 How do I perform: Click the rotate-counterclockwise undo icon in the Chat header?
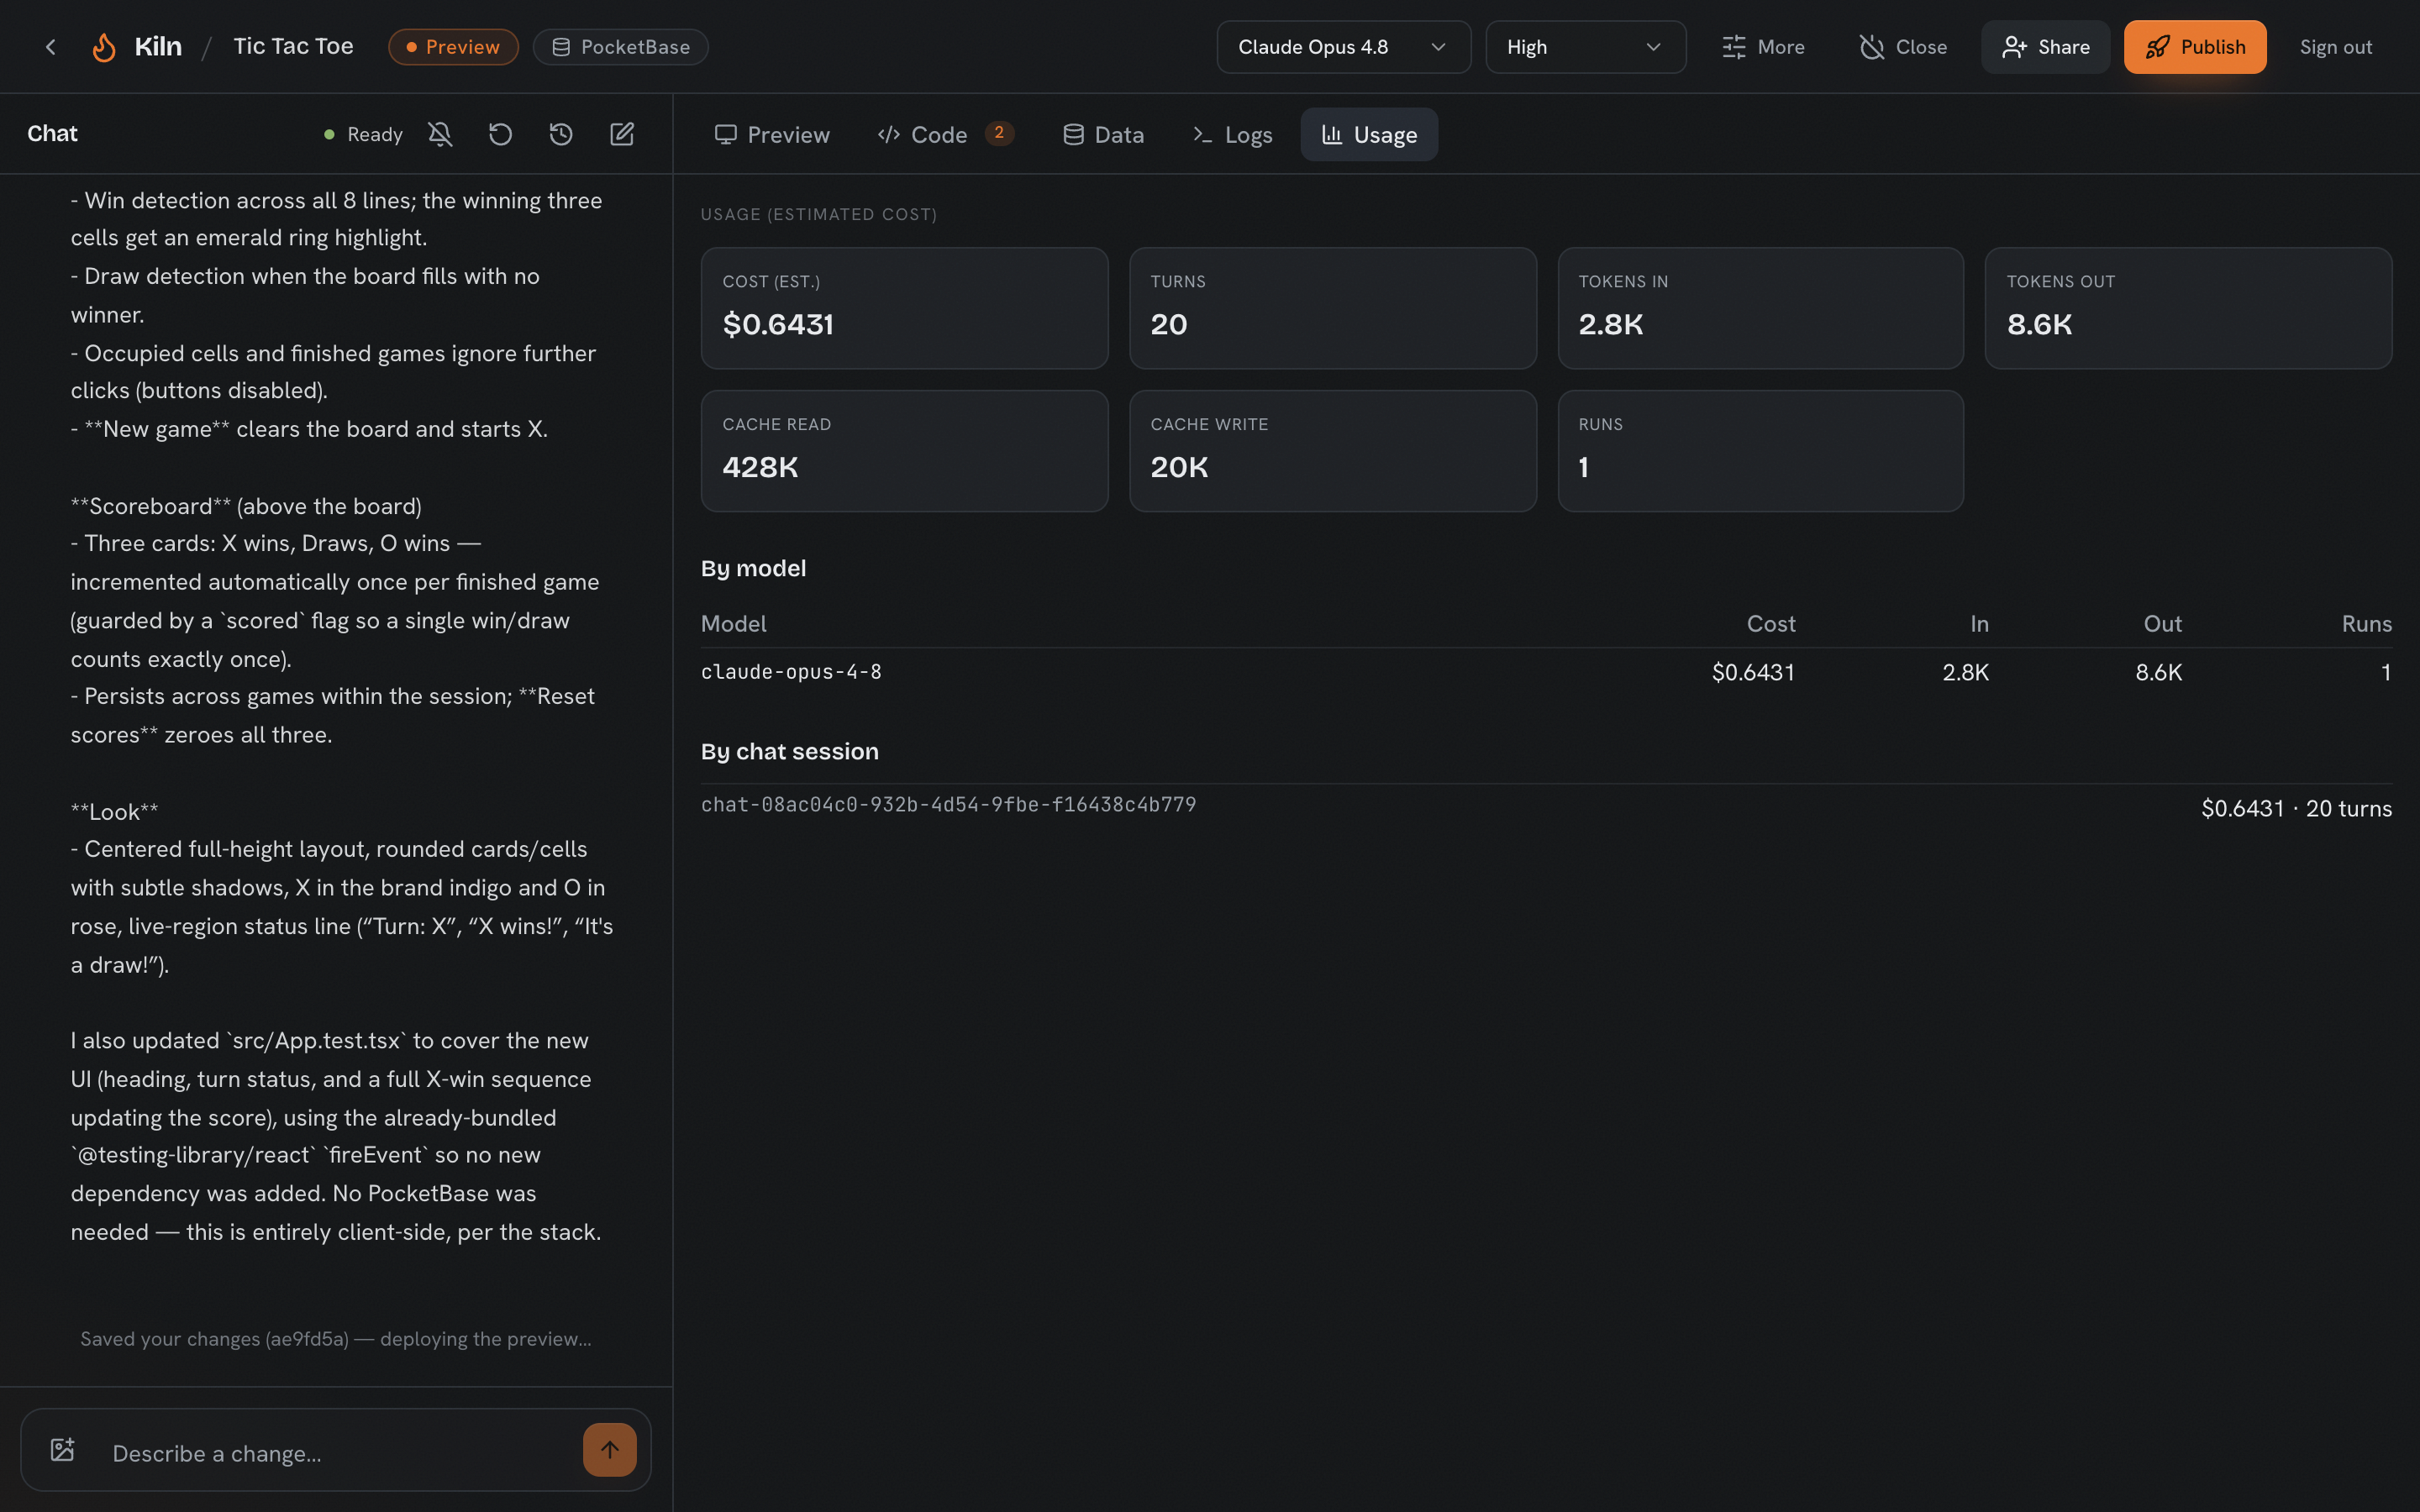pyautogui.click(x=500, y=134)
